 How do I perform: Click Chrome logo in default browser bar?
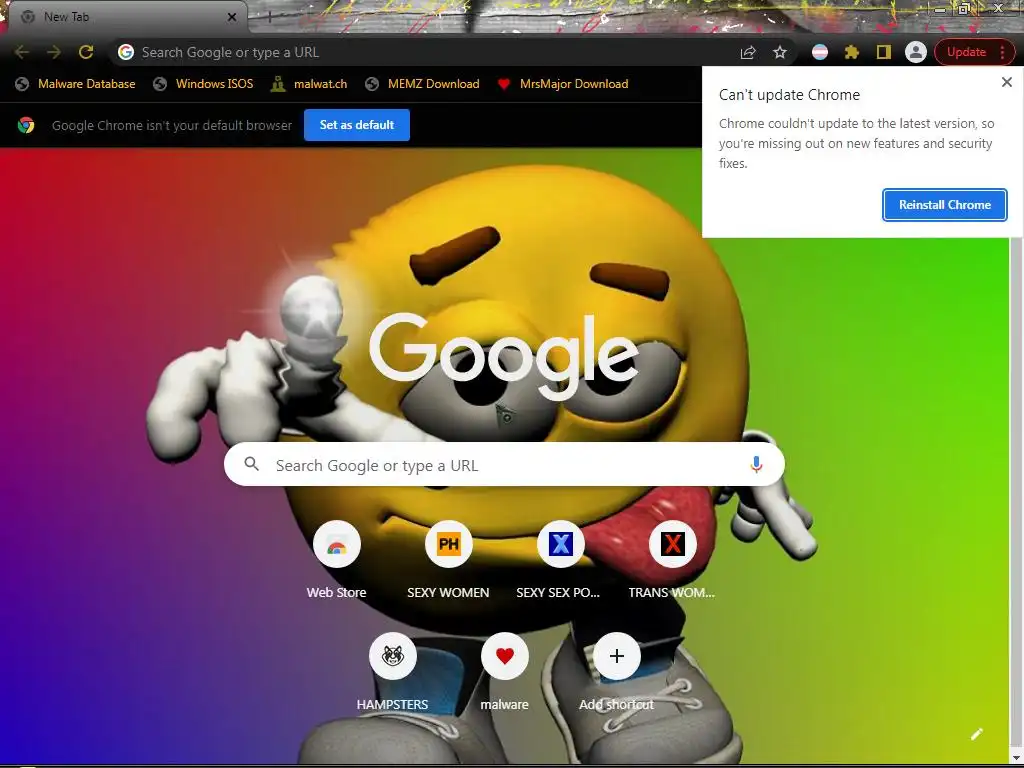click(26, 125)
